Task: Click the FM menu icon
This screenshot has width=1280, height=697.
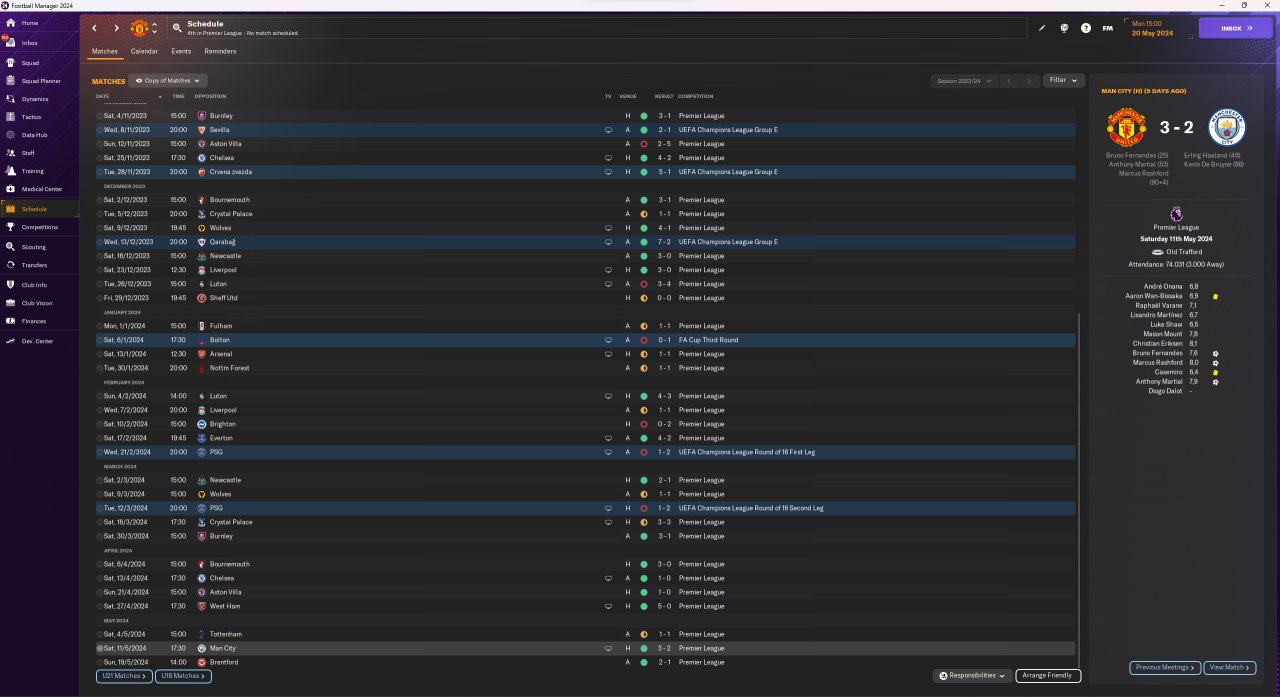Action: point(1107,28)
